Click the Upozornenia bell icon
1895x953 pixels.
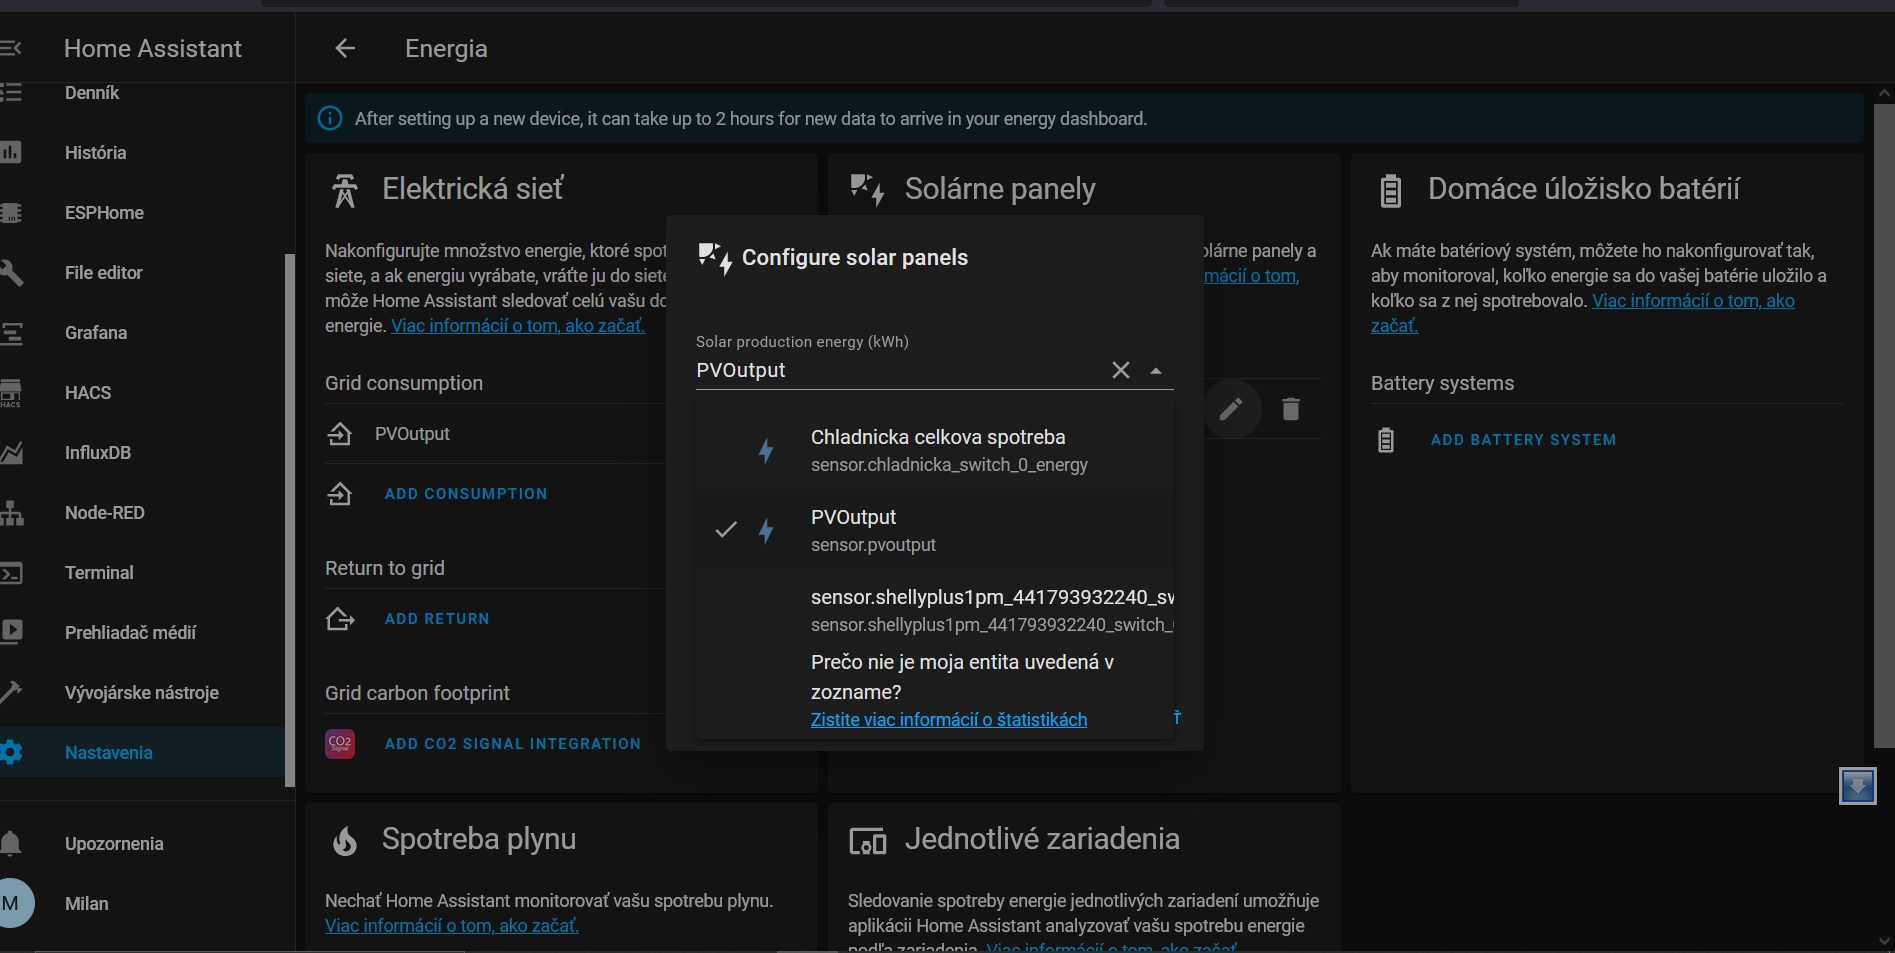coord(11,843)
